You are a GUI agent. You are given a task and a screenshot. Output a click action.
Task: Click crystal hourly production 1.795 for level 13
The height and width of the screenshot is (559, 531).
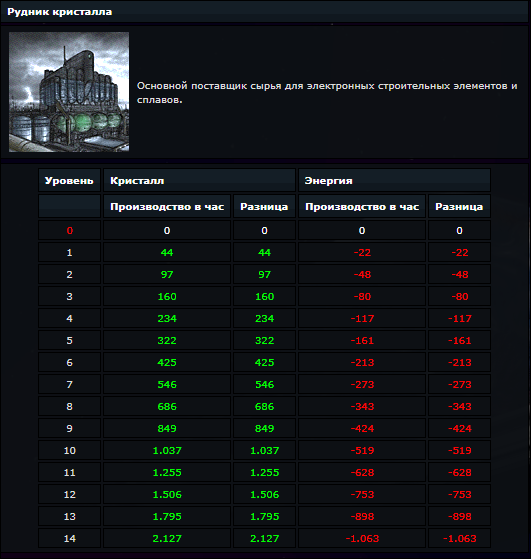(167, 517)
